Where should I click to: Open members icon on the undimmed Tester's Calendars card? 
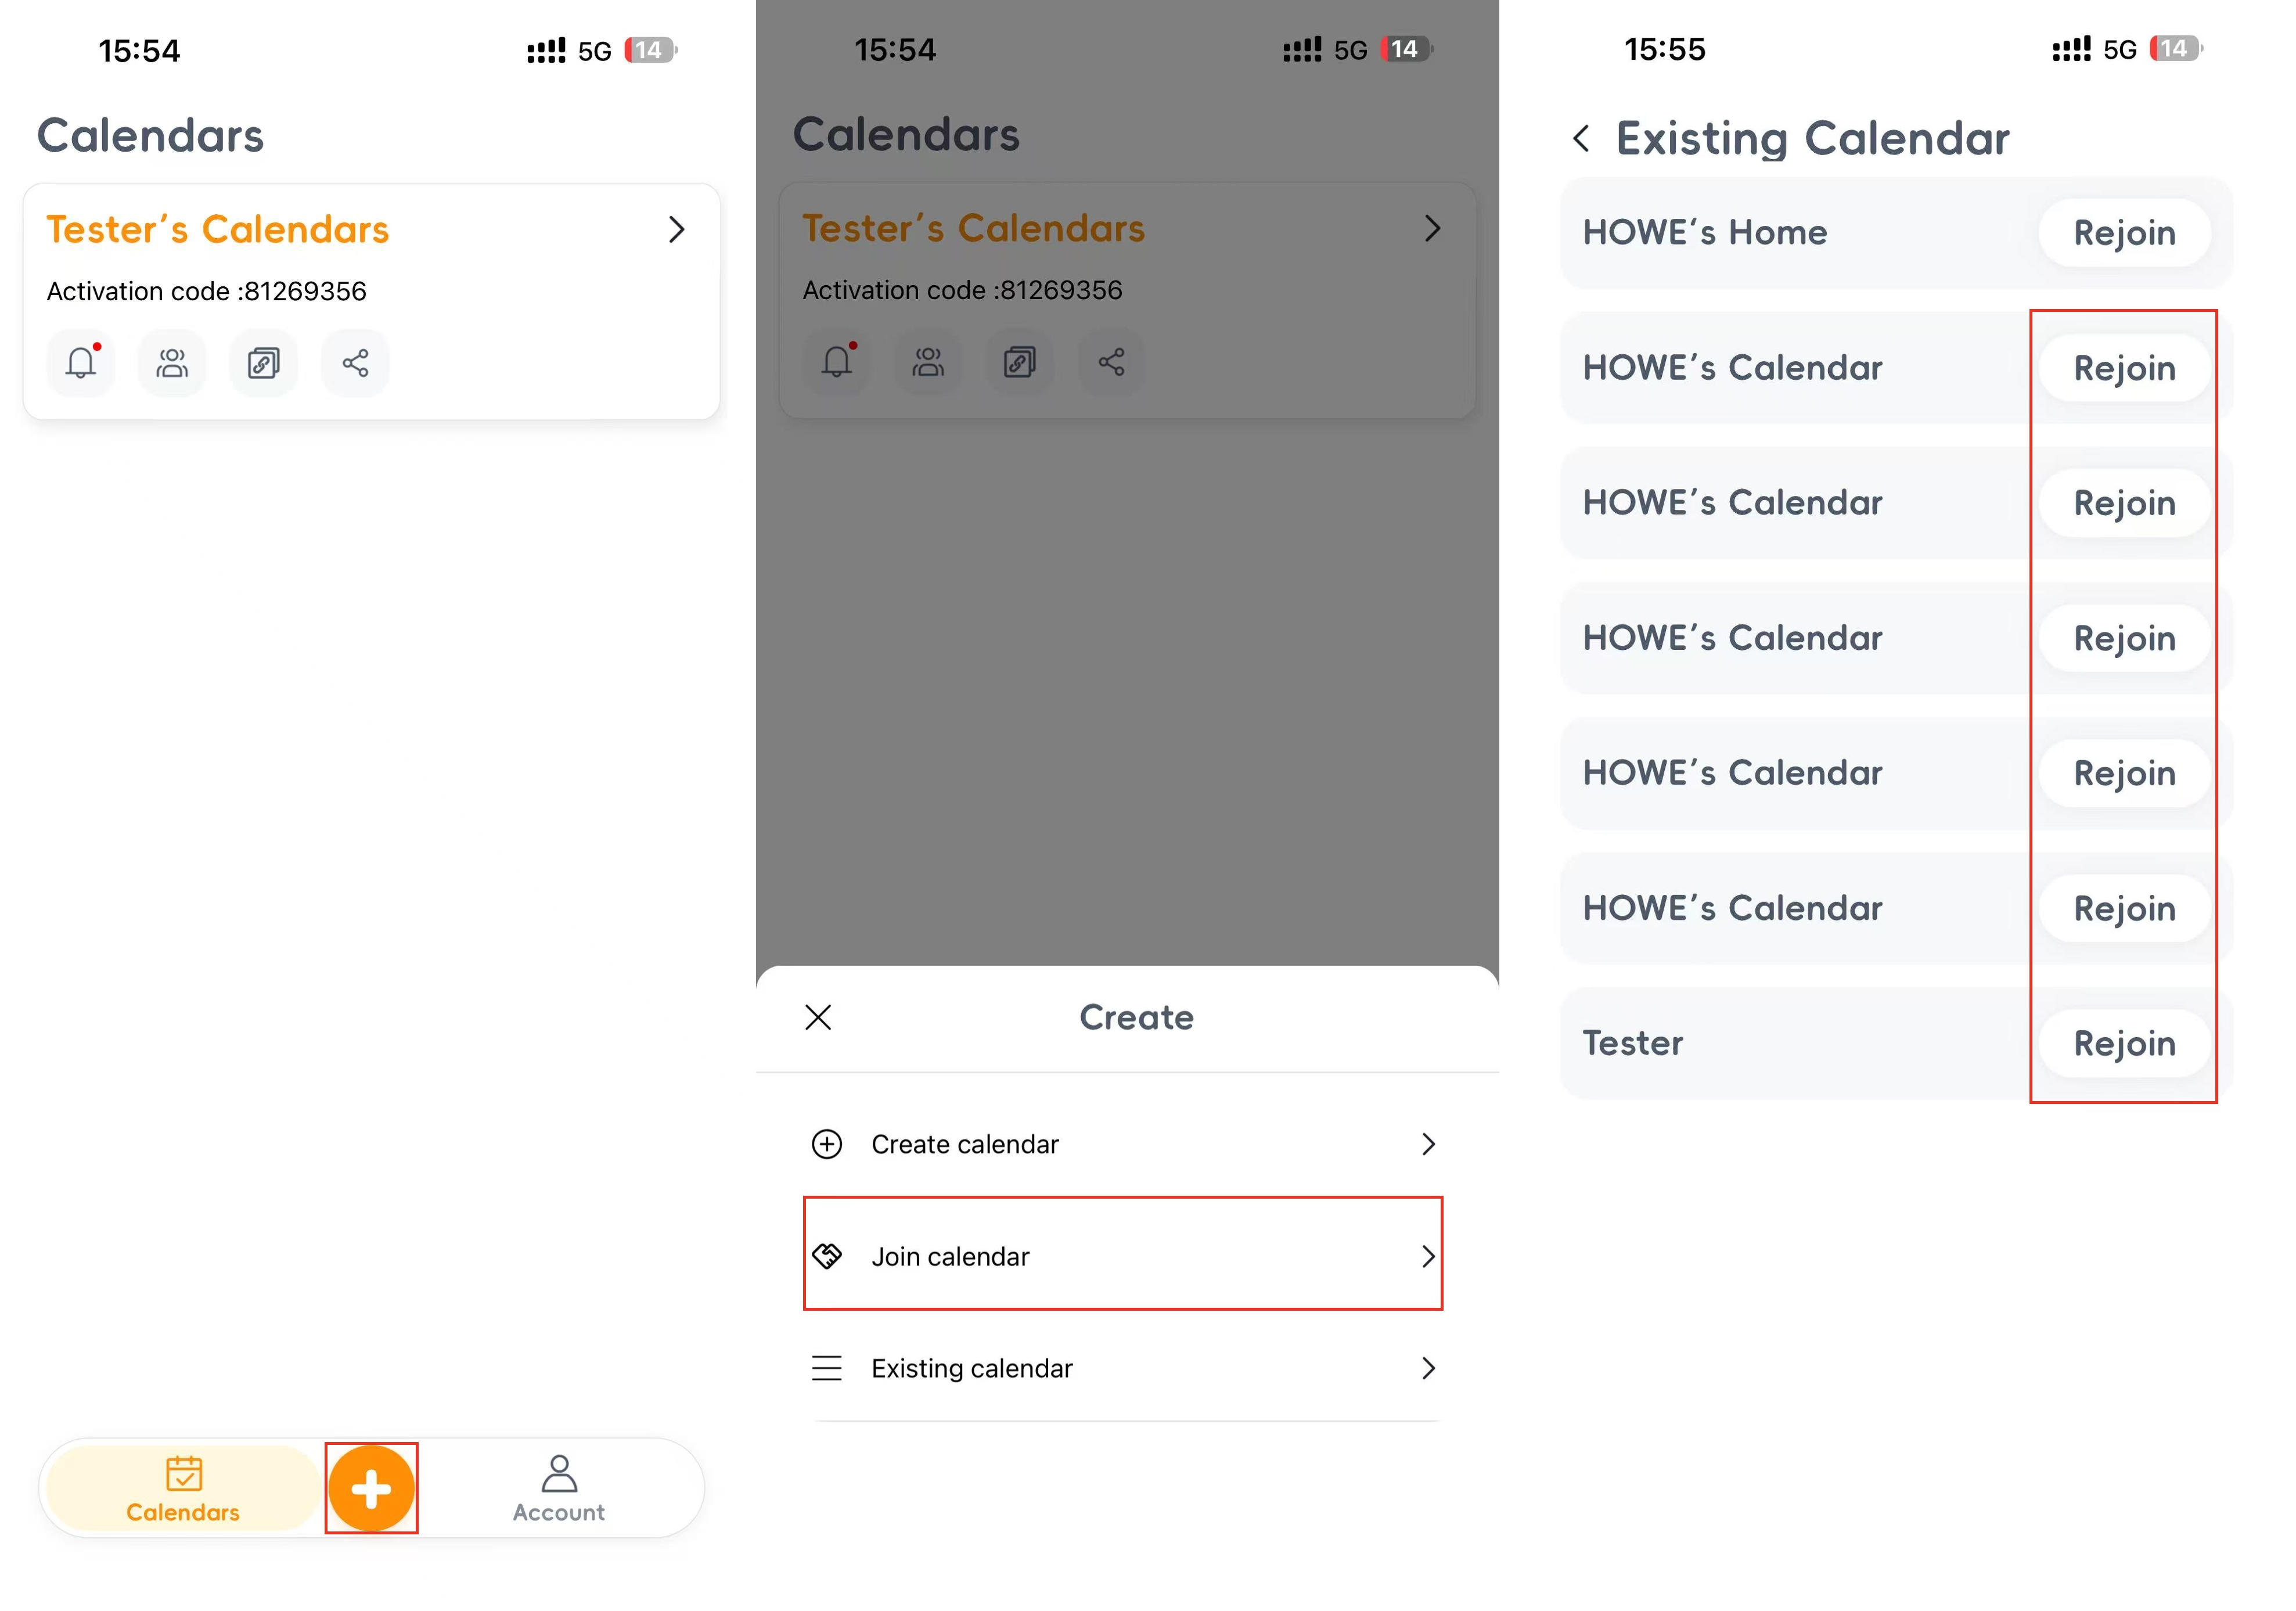(172, 363)
